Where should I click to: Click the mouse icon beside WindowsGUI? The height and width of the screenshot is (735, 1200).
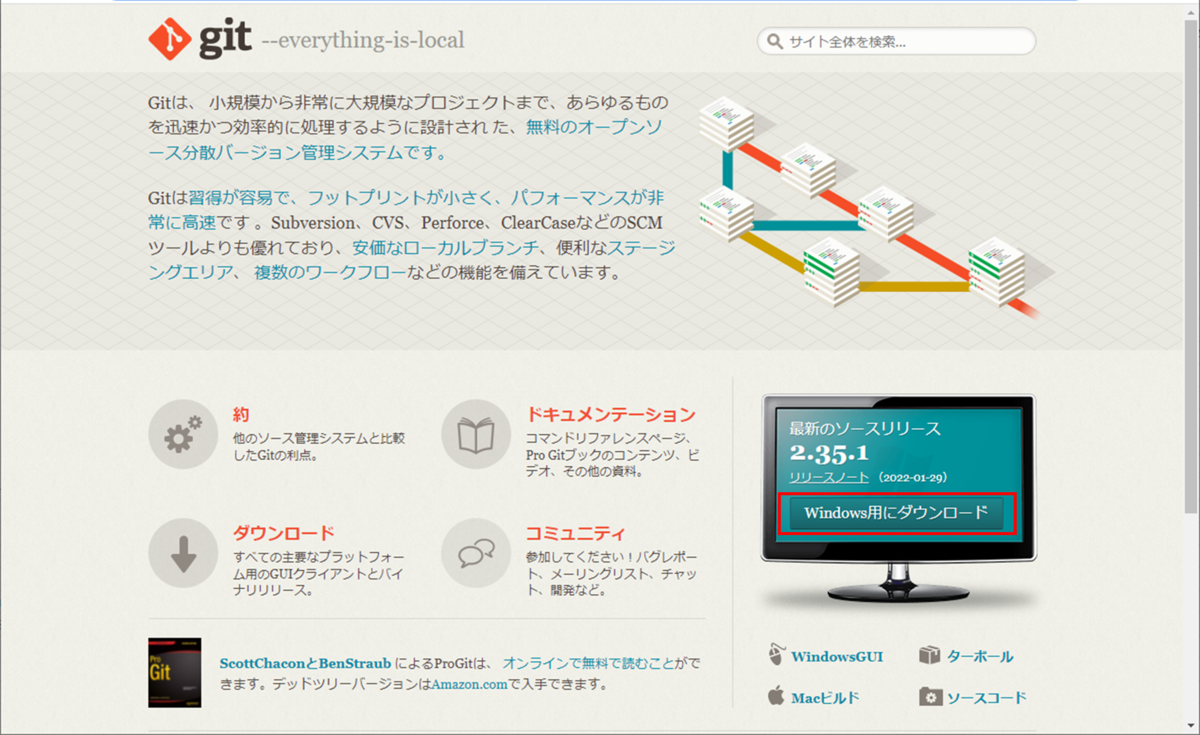coord(777,656)
